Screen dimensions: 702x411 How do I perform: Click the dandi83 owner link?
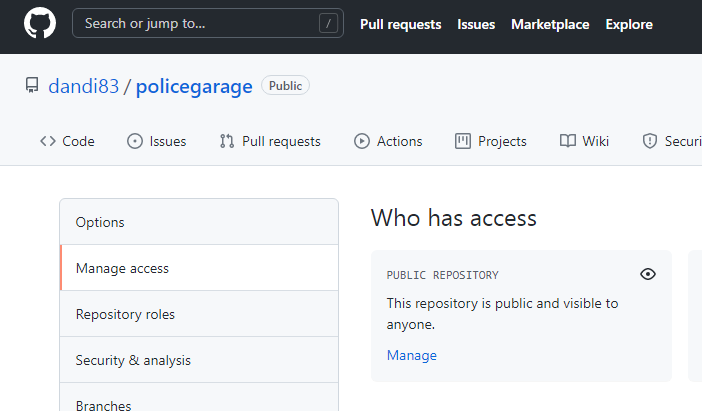point(83,86)
